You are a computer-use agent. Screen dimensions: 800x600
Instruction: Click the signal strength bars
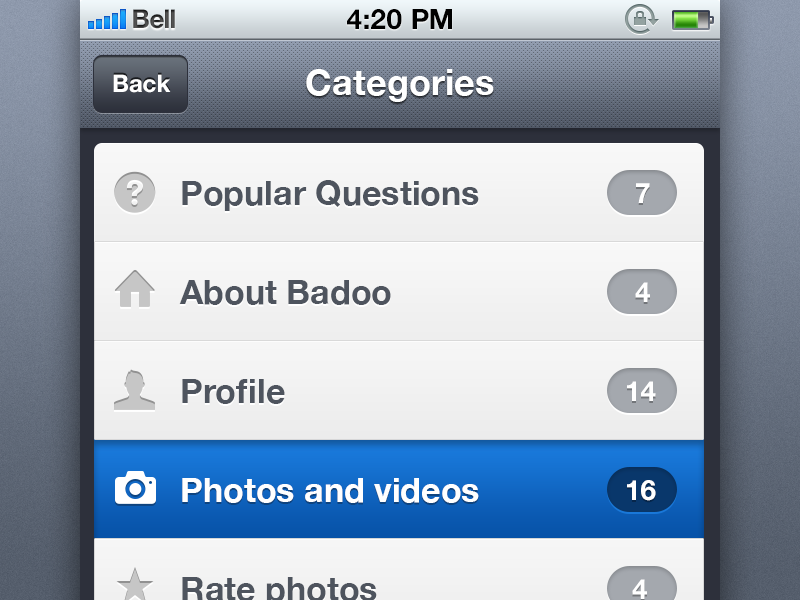point(107,19)
